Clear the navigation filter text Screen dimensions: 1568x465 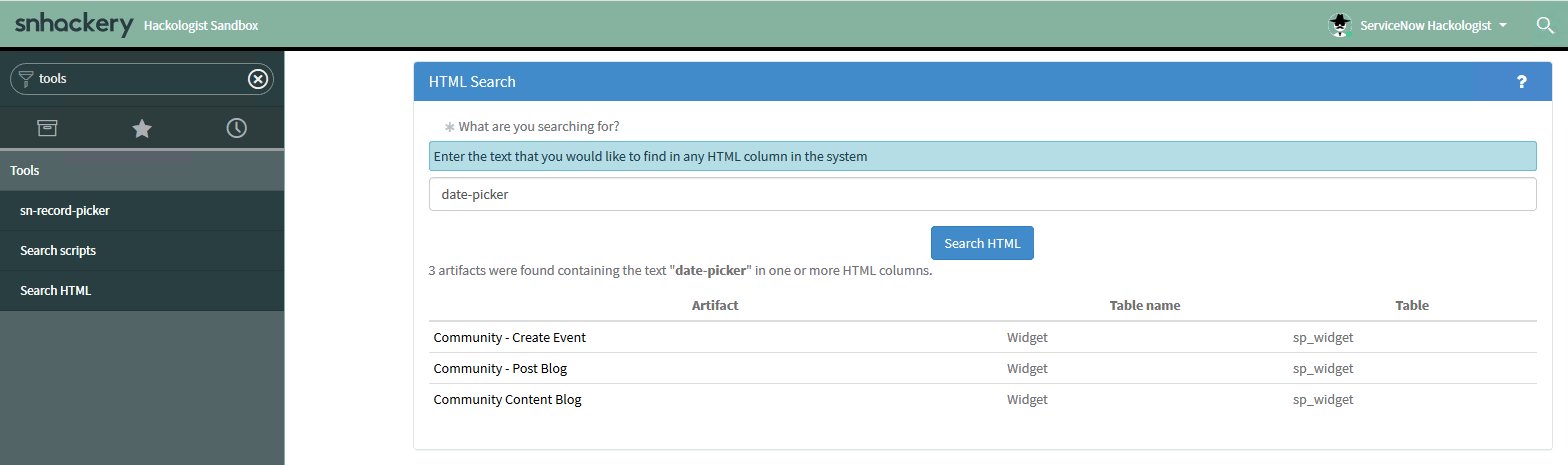pyautogui.click(x=258, y=79)
